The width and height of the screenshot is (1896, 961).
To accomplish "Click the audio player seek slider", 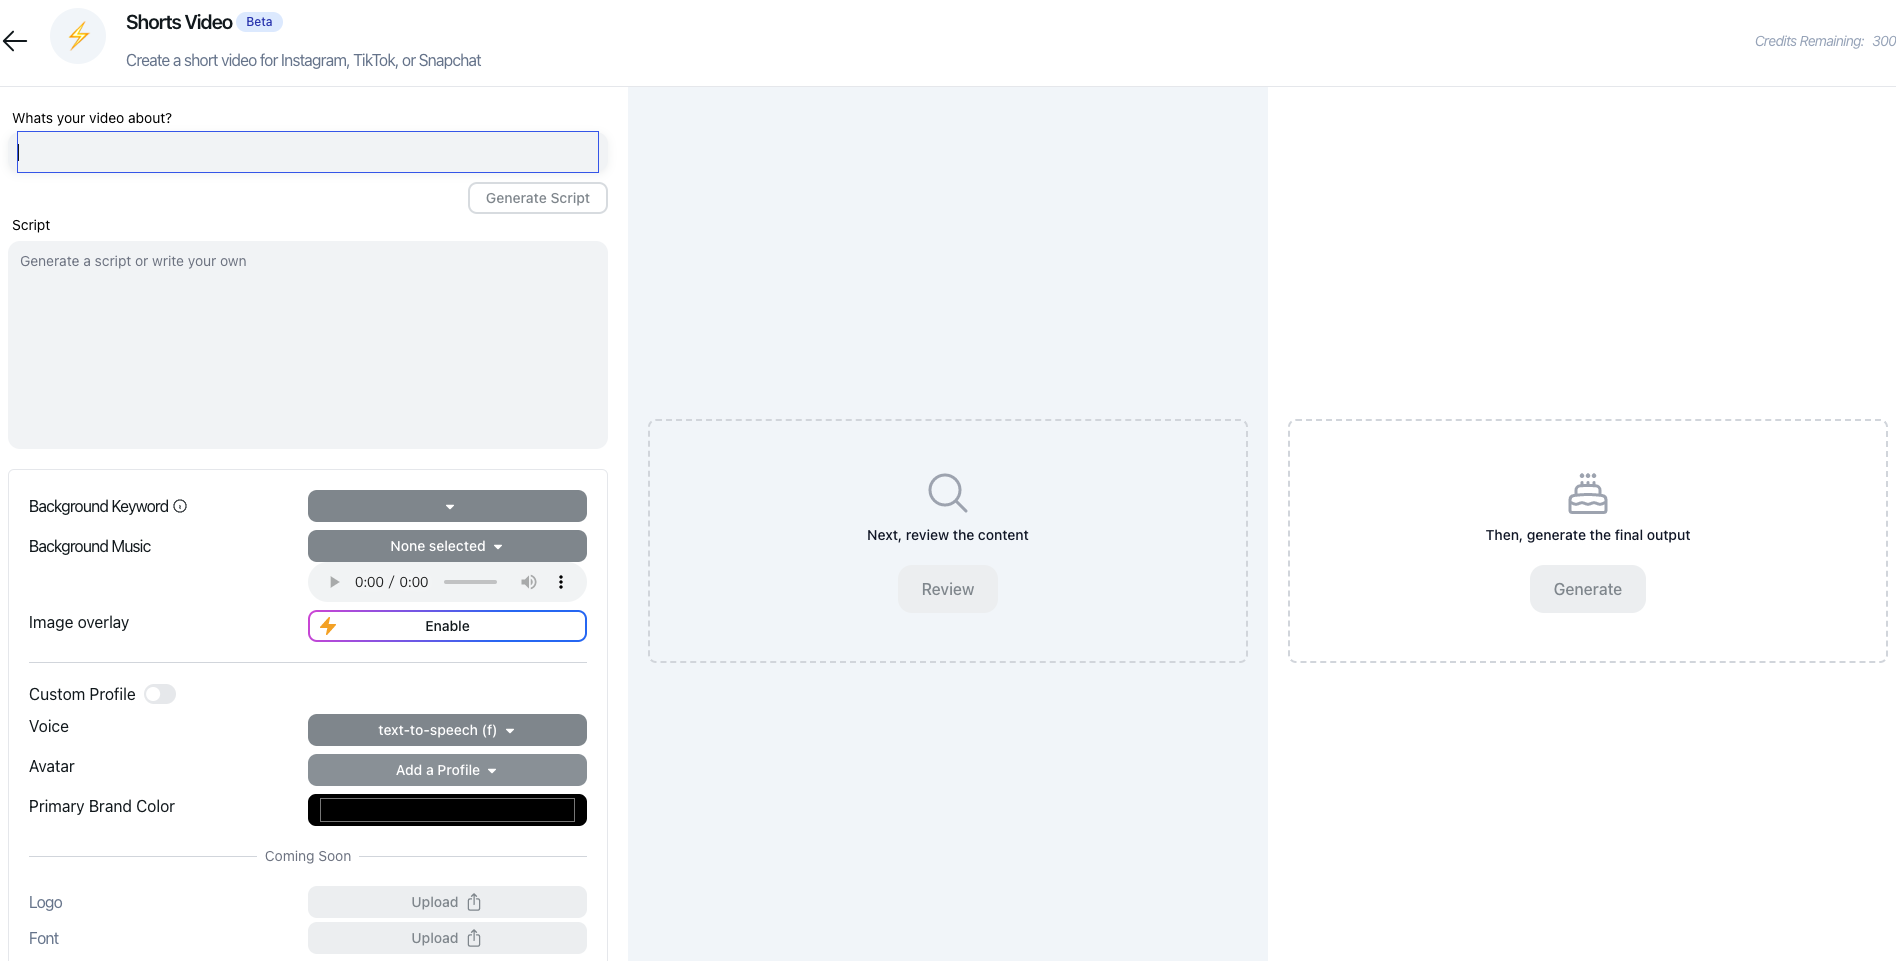I will tap(470, 582).
